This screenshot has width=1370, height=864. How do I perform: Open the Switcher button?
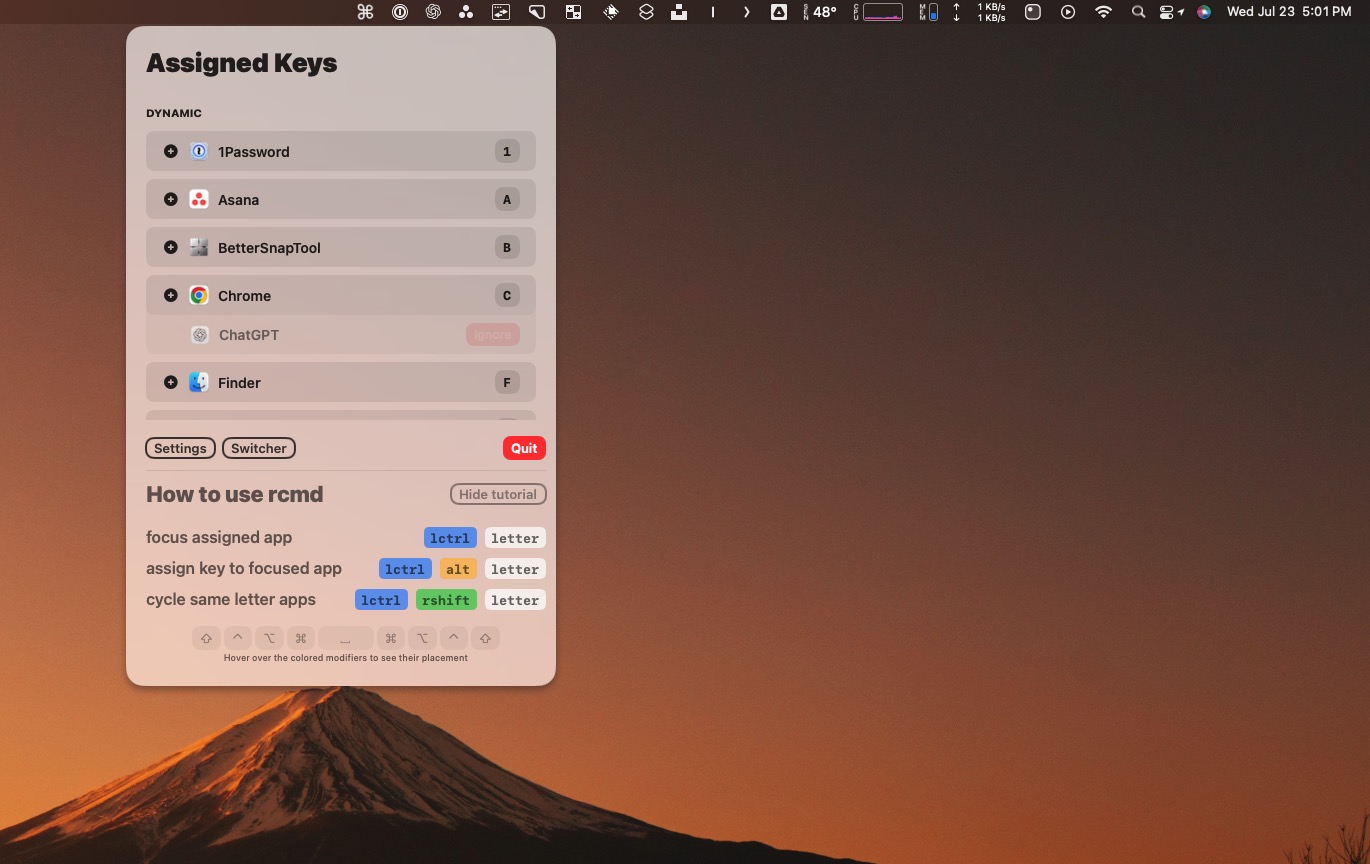(x=259, y=448)
